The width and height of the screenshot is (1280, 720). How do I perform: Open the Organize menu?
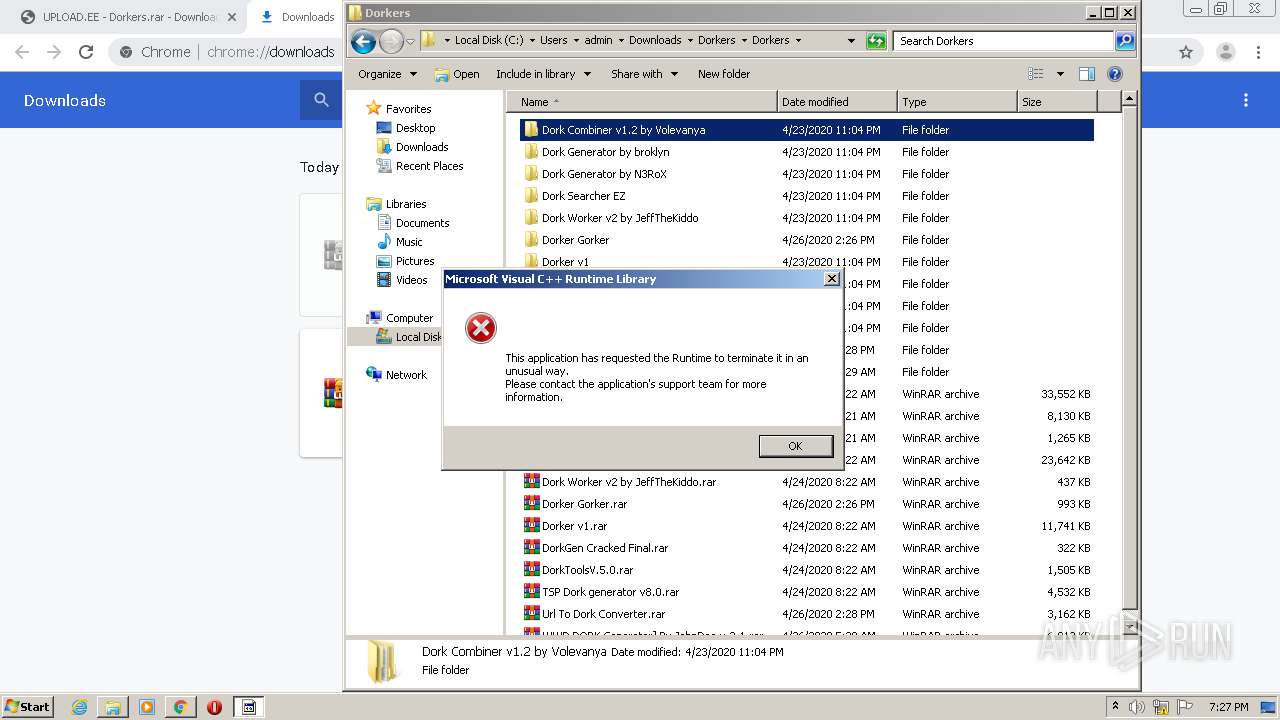tap(387, 74)
